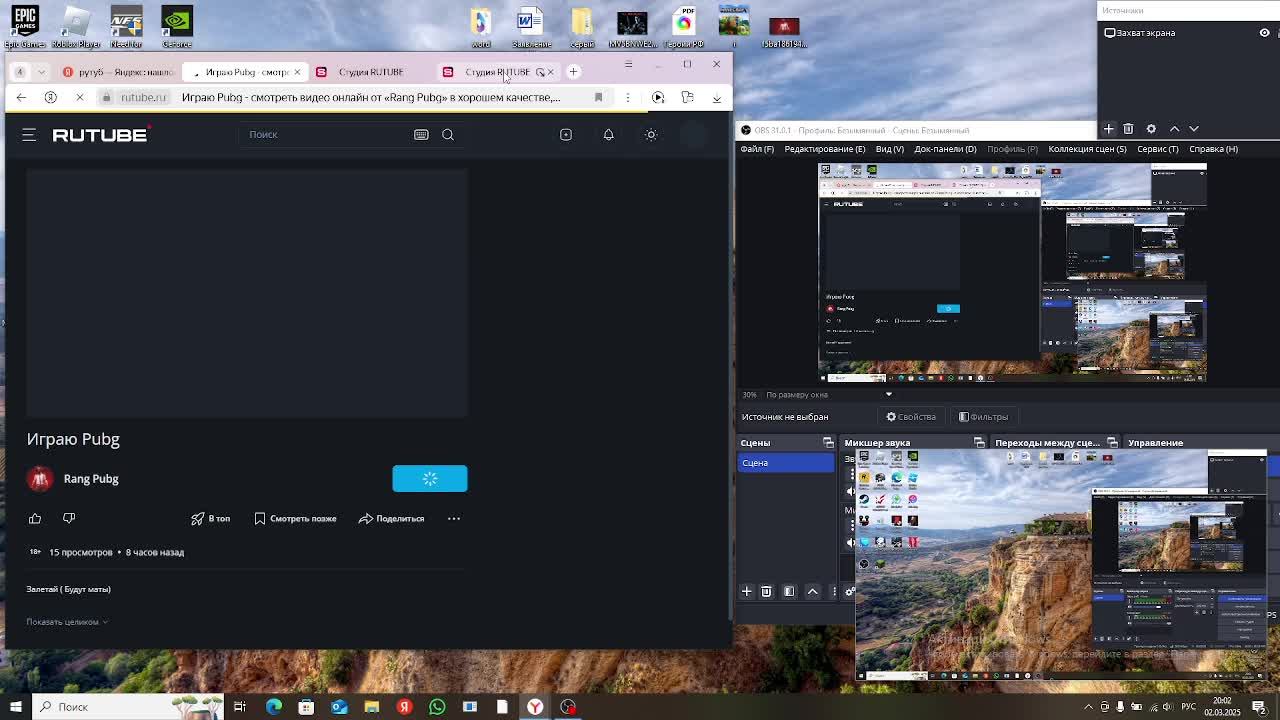This screenshot has height=720, width=1280.
Task: Add a new source in OBS sources dock
Action: click(x=1108, y=129)
